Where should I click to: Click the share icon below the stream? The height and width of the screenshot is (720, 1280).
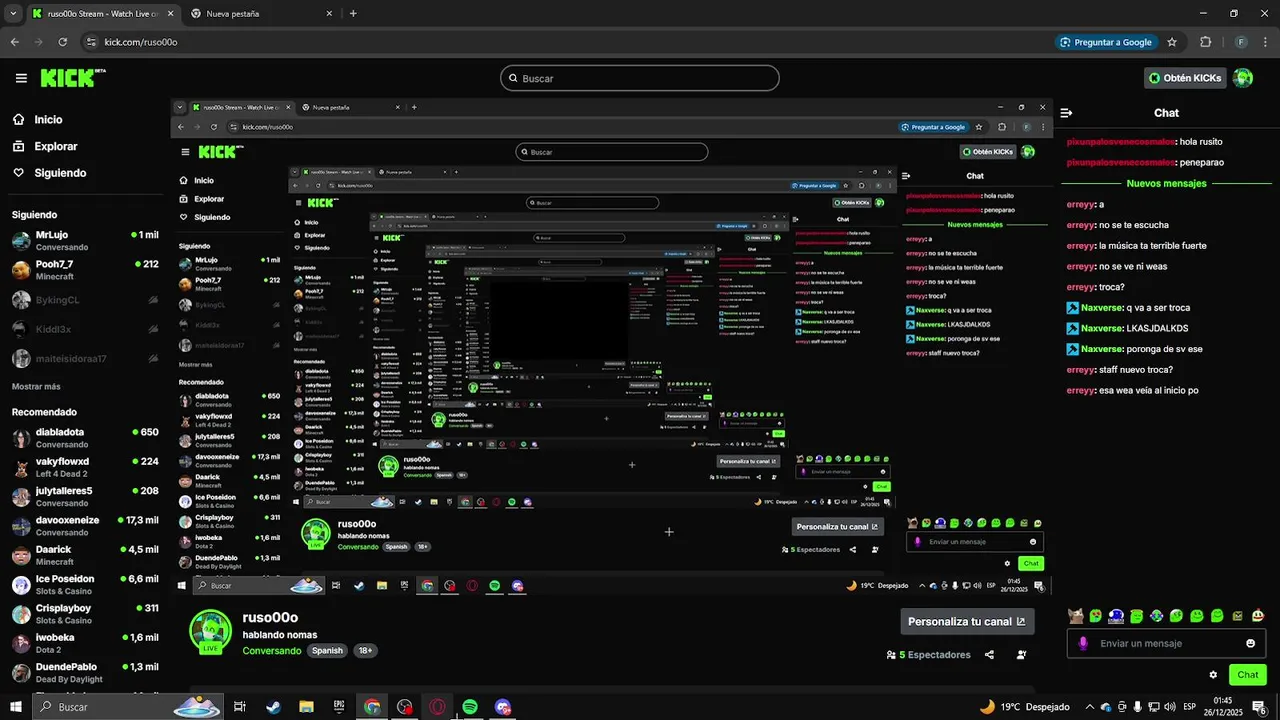(989, 655)
